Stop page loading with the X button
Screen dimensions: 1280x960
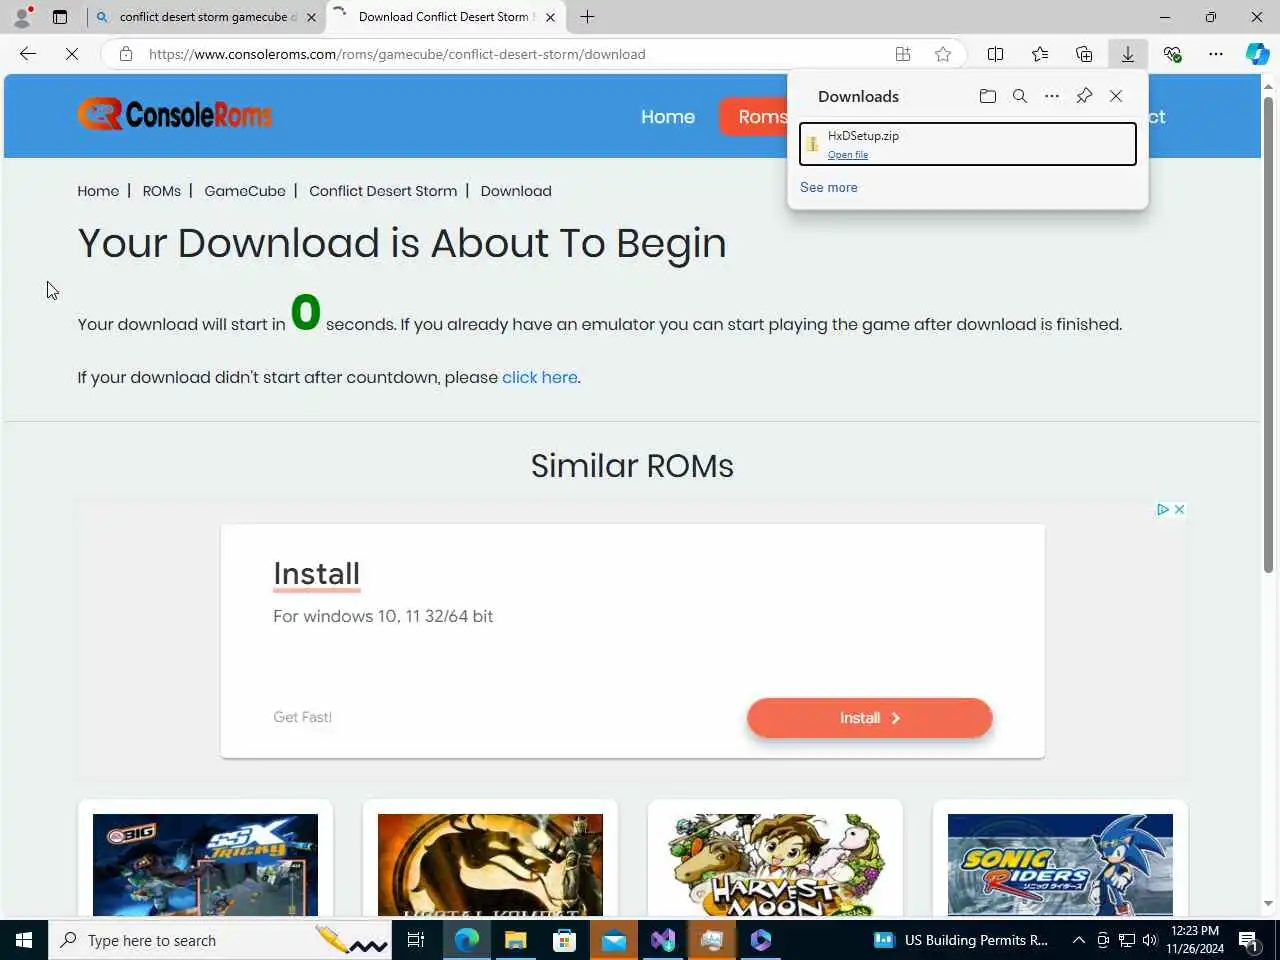pyautogui.click(x=72, y=54)
